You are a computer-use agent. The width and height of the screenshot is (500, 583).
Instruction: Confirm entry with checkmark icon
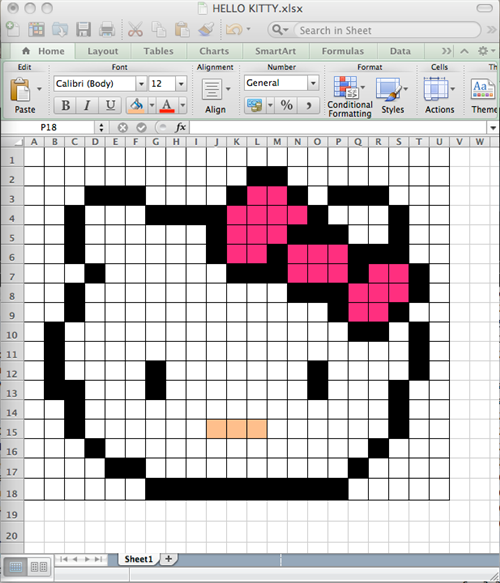[x=141, y=128]
